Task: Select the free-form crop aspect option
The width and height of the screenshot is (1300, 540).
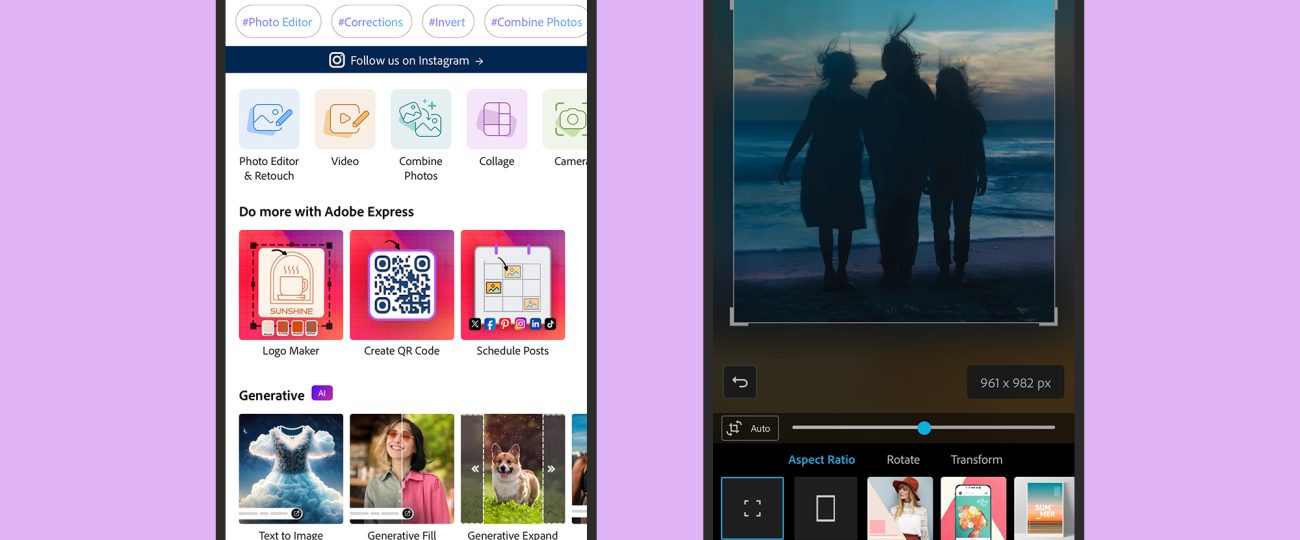Action: click(753, 508)
